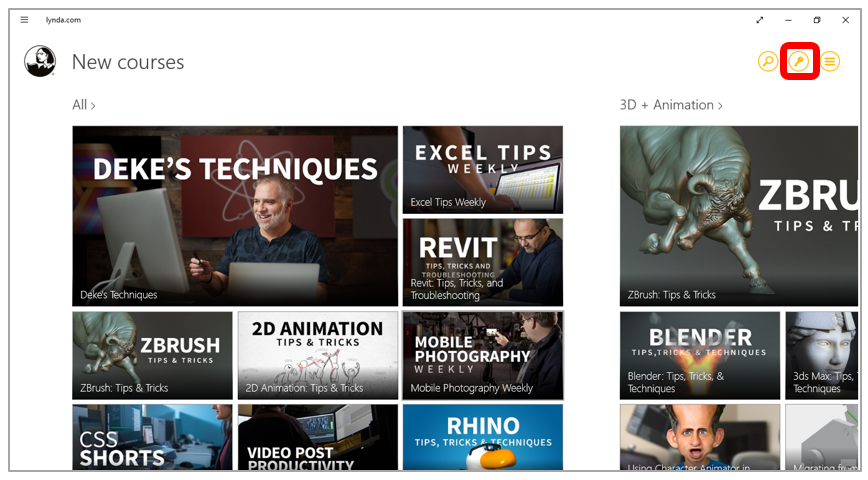Restore down the lynda.com window
This screenshot has height=480, width=868.
click(817, 20)
